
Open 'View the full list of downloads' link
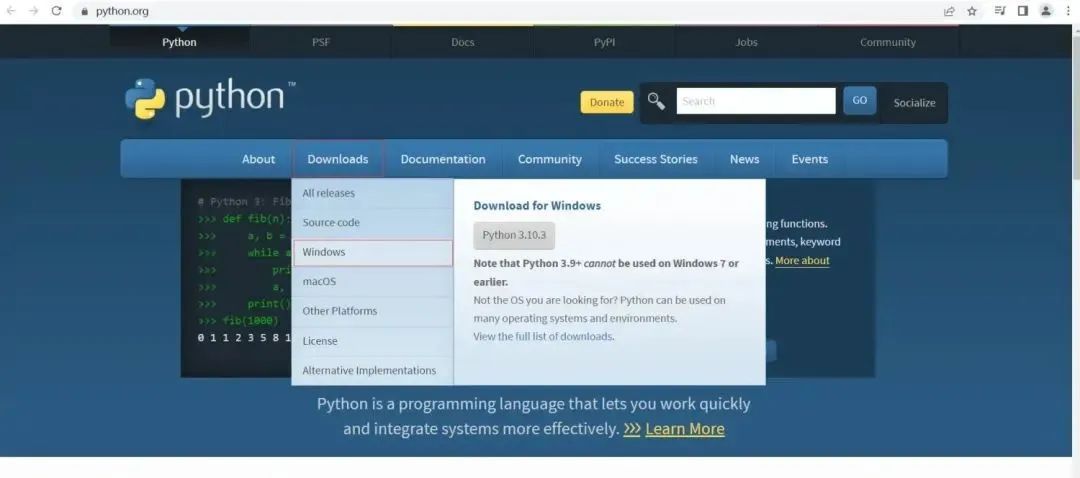coord(543,336)
